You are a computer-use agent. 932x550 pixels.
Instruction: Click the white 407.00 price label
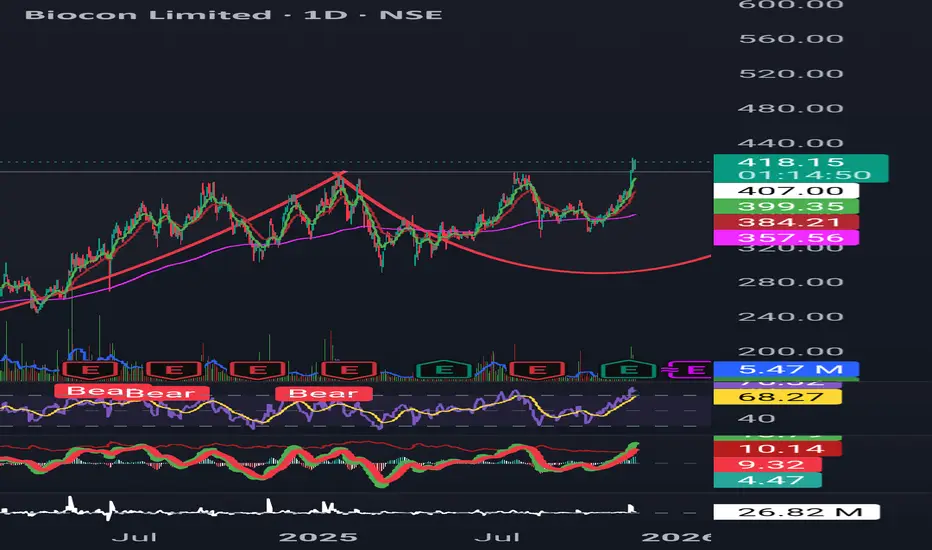tap(786, 191)
